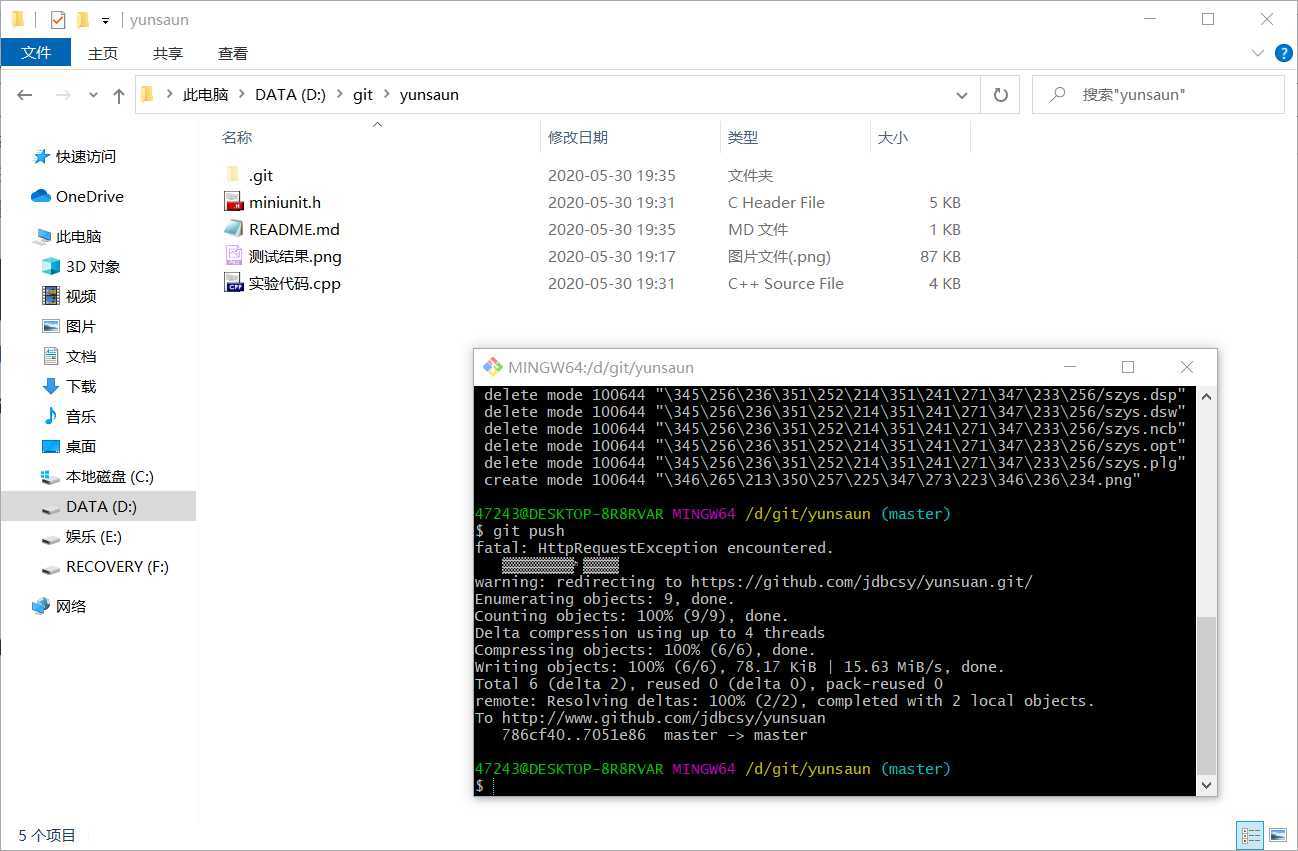Switch to details view layout
The image size is (1298, 851).
point(1250,834)
